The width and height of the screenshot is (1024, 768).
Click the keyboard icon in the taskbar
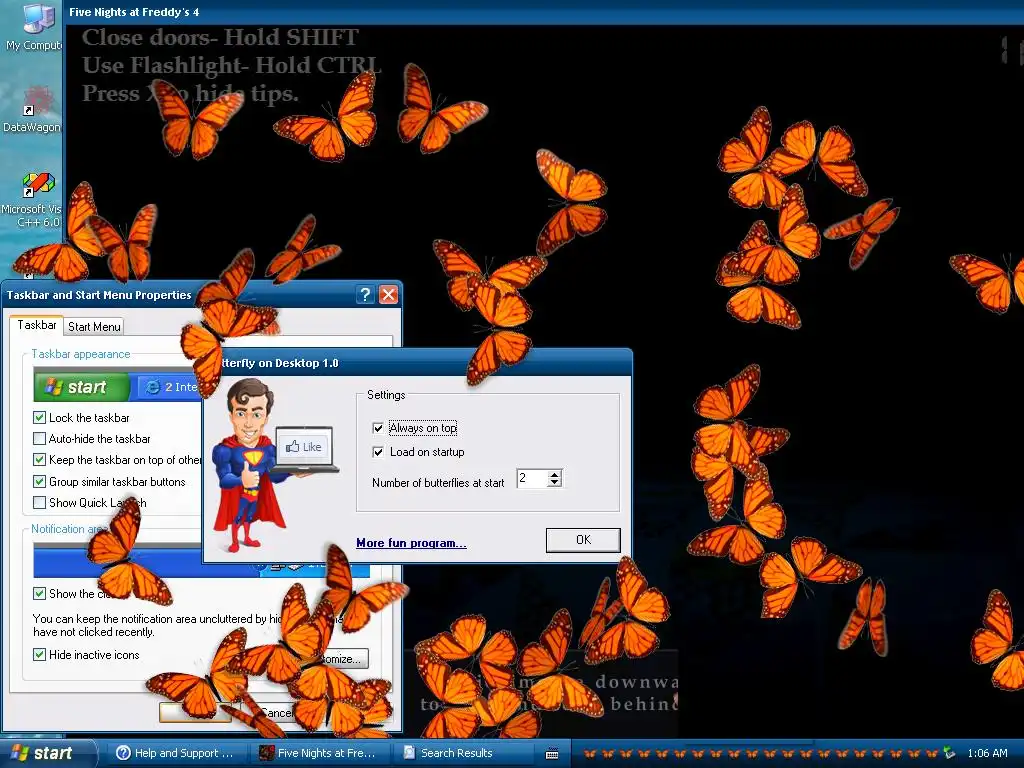552,754
